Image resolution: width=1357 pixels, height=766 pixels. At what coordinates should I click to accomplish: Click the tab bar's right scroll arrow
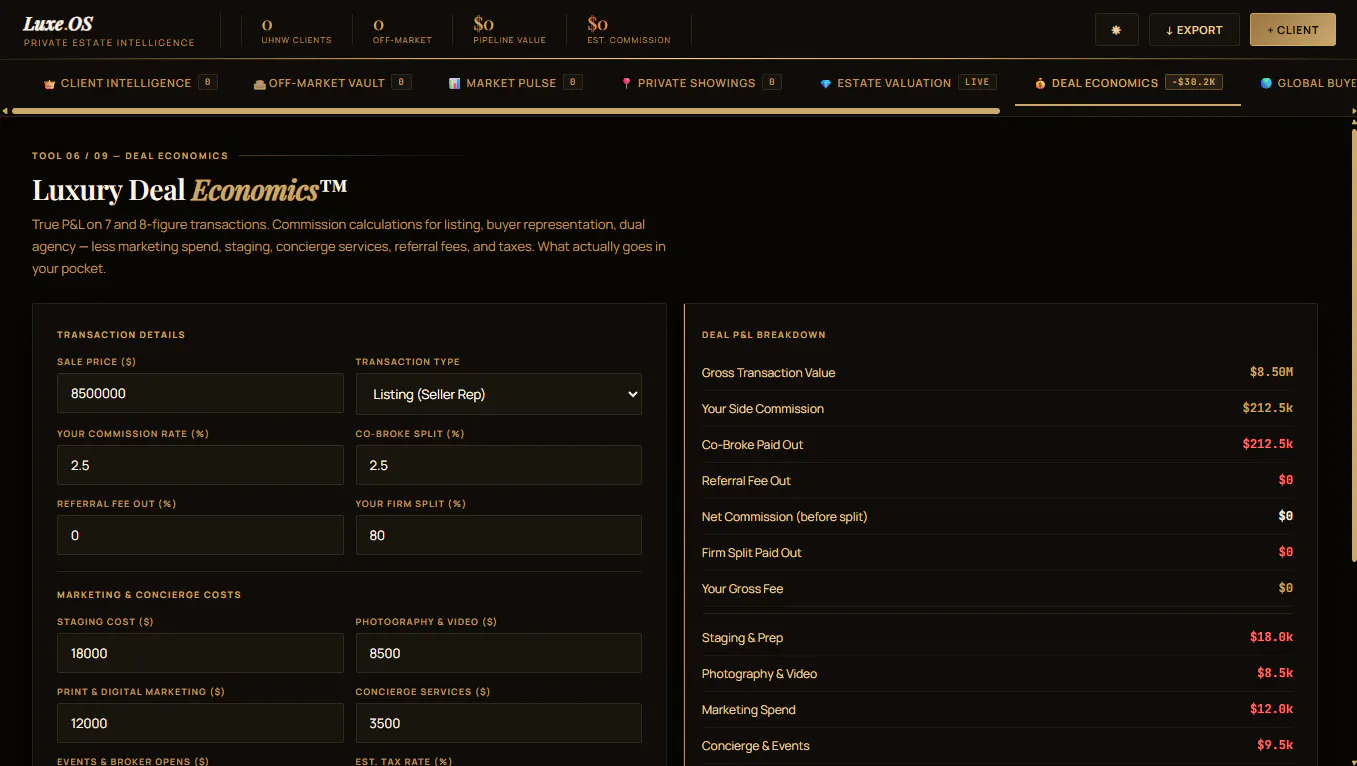pyautogui.click(x=1352, y=110)
